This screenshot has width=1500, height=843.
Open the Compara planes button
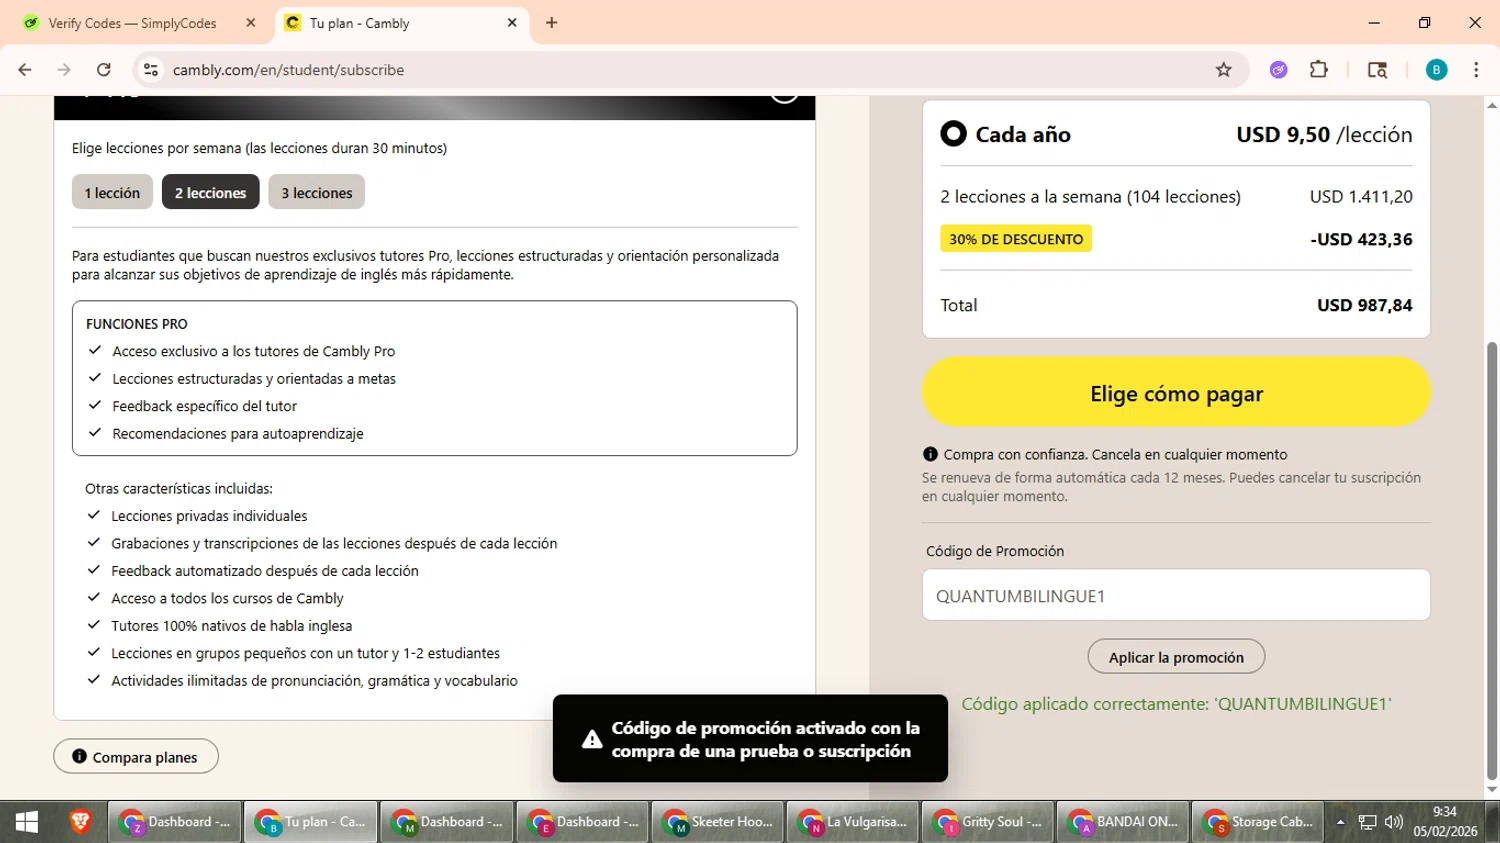(136, 757)
